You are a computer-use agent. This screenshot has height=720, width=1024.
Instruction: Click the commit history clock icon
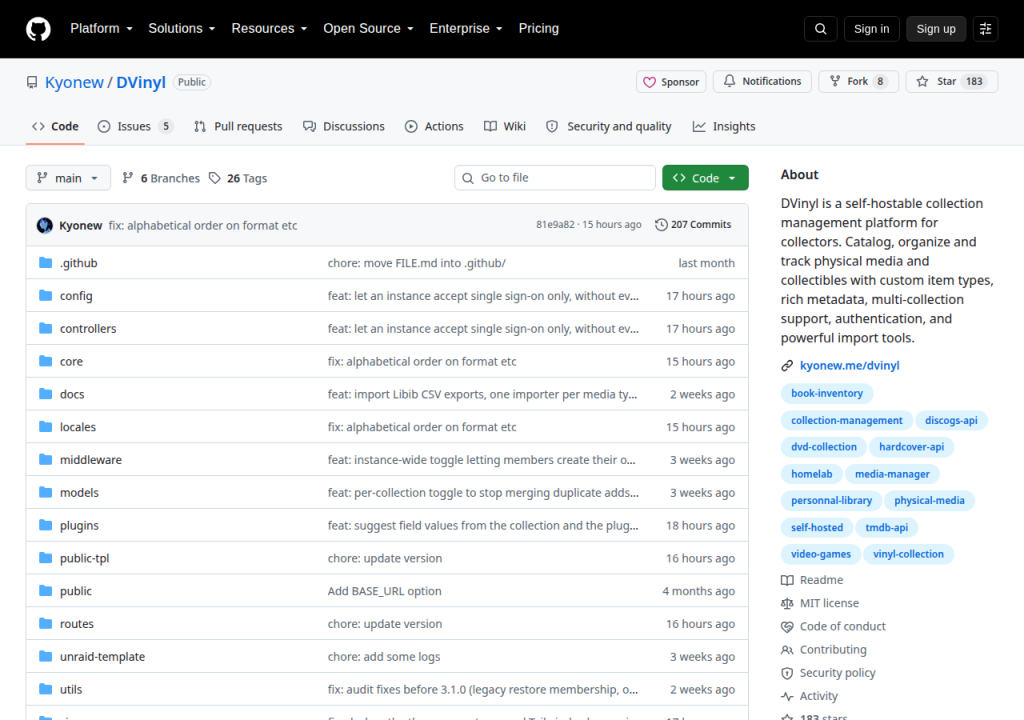[661, 225]
